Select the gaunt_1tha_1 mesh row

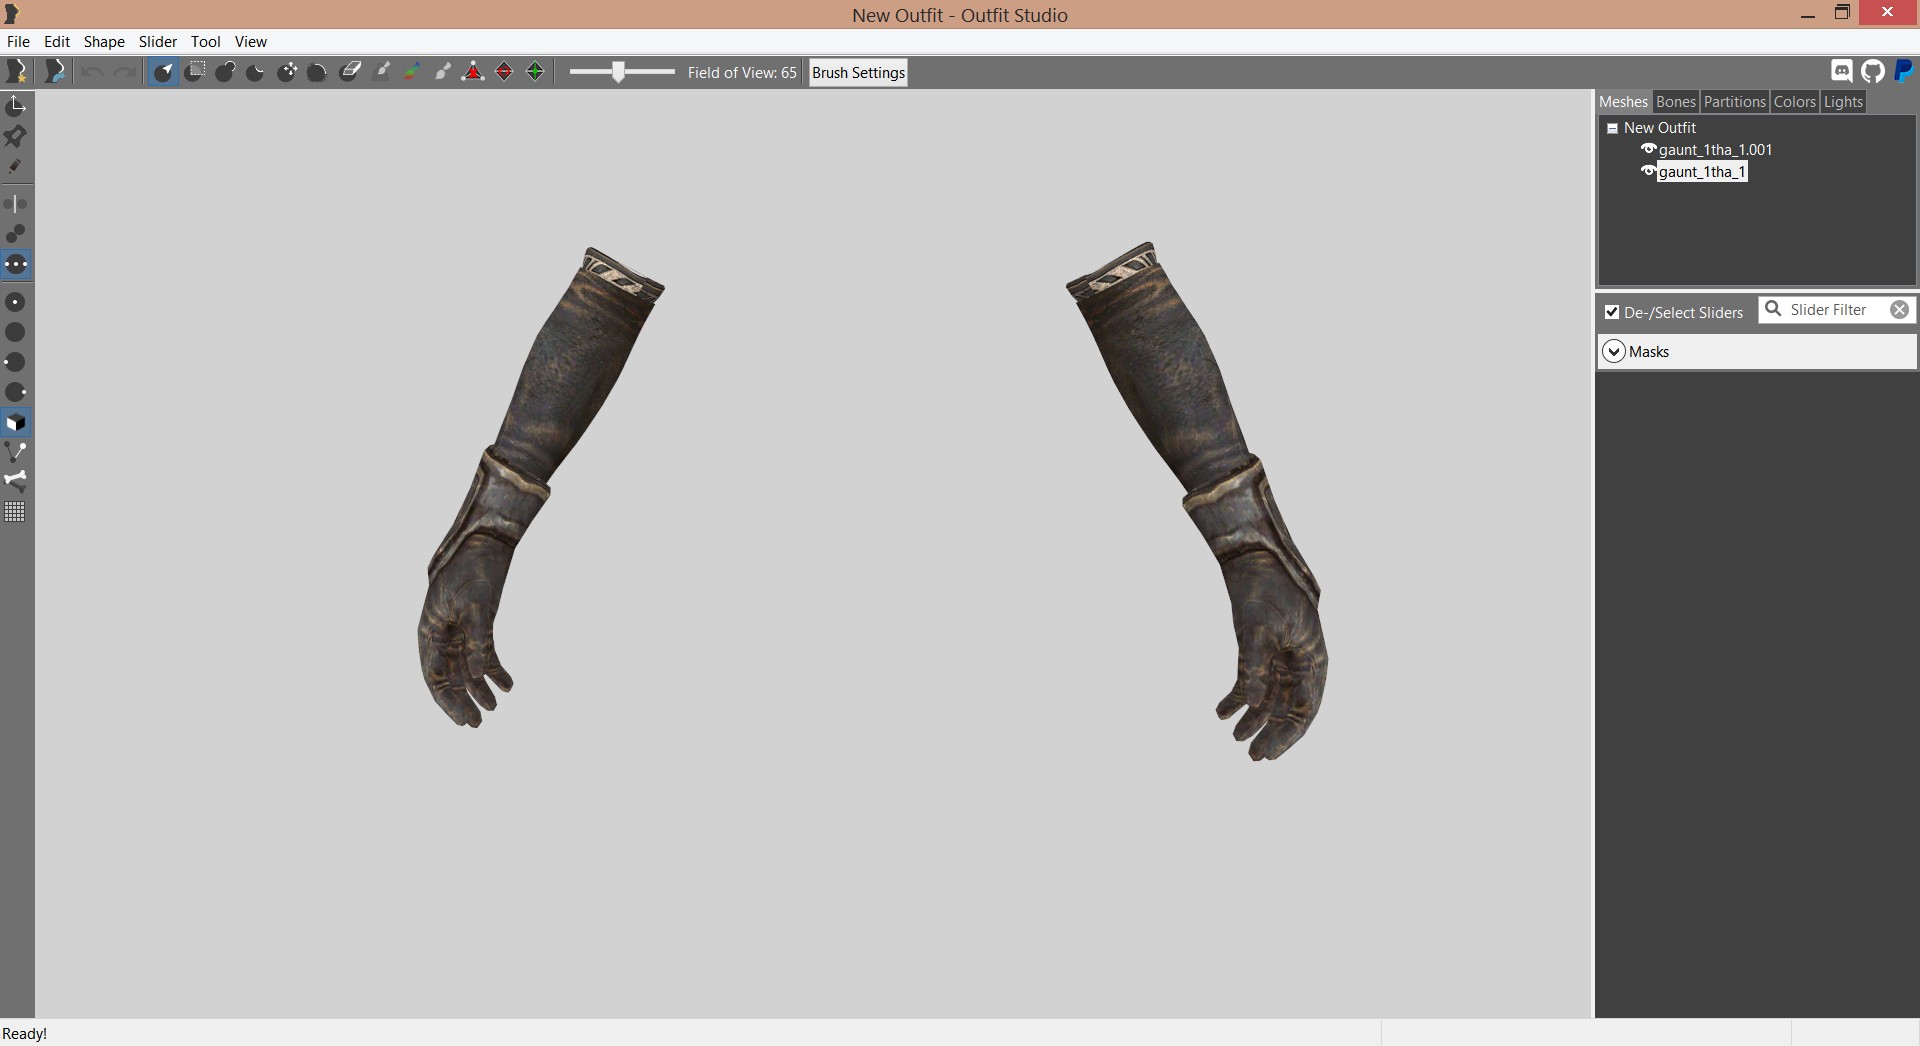pos(1702,172)
